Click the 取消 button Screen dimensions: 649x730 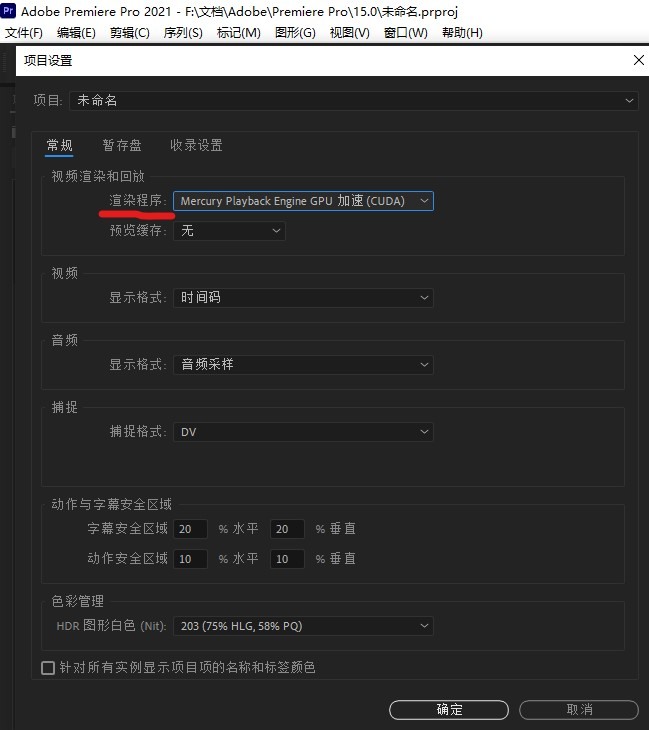click(x=579, y=710)
